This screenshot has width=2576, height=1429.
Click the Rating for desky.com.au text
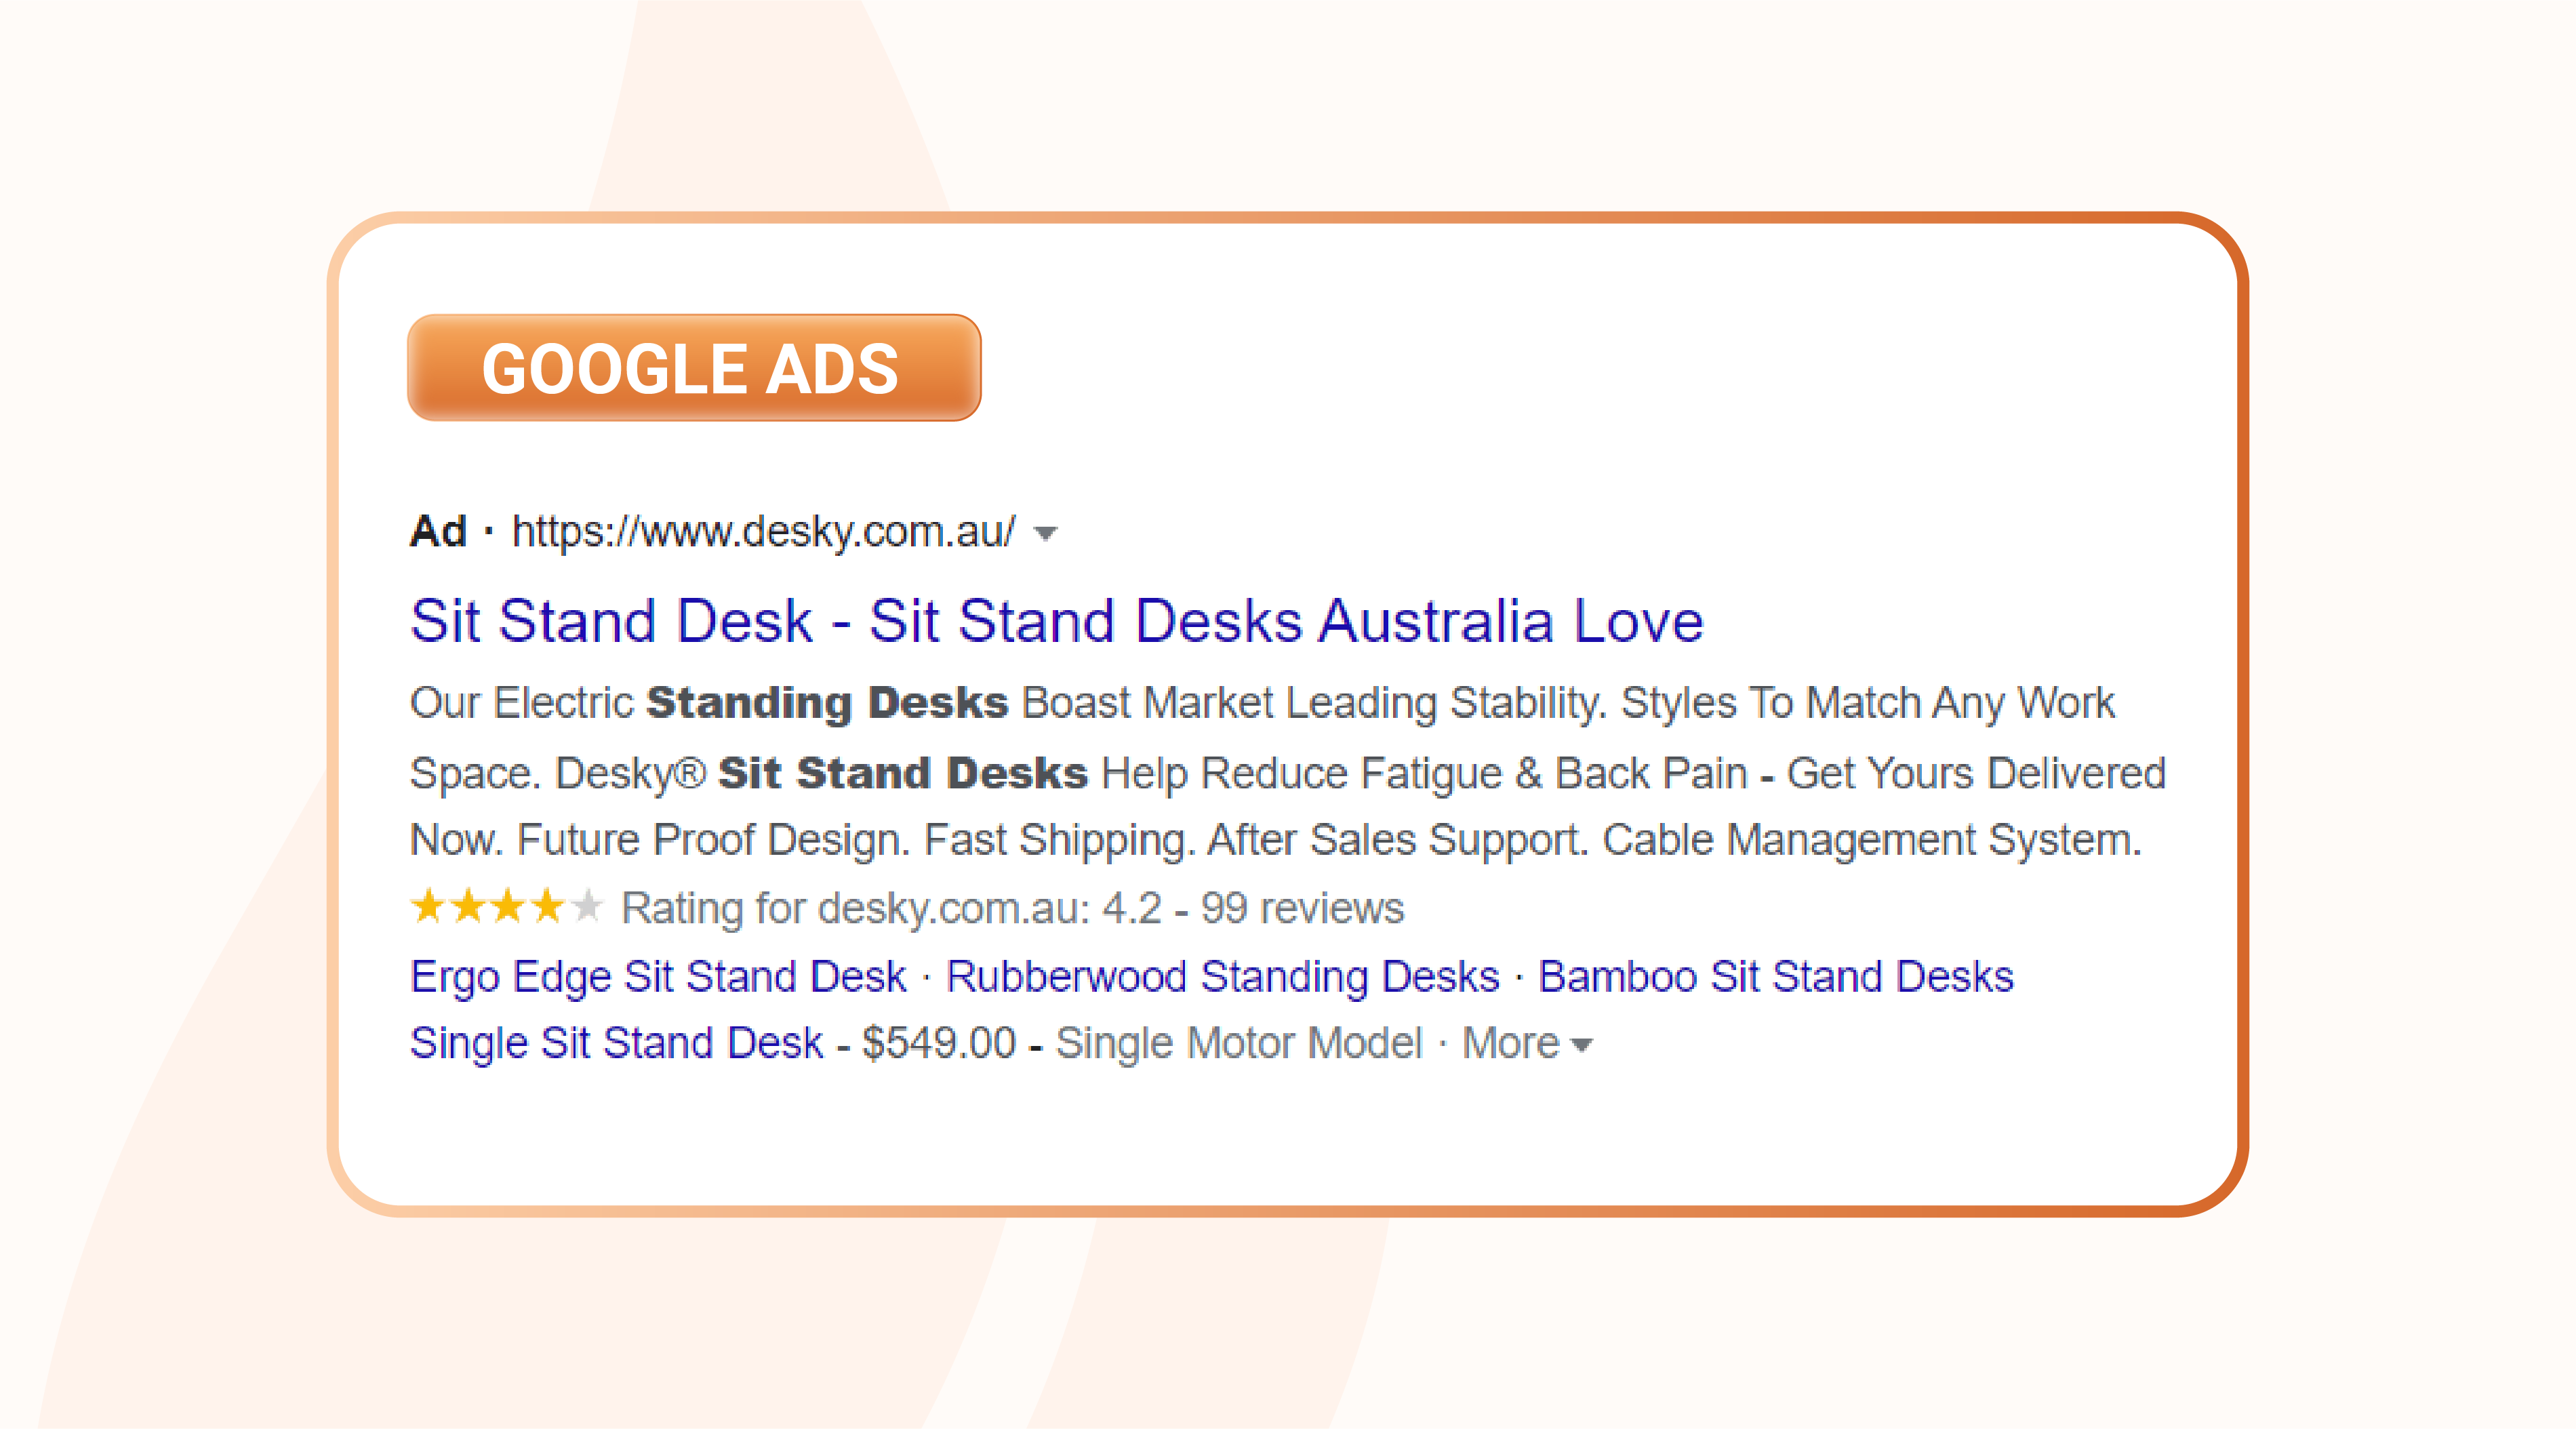coord(856,909)
